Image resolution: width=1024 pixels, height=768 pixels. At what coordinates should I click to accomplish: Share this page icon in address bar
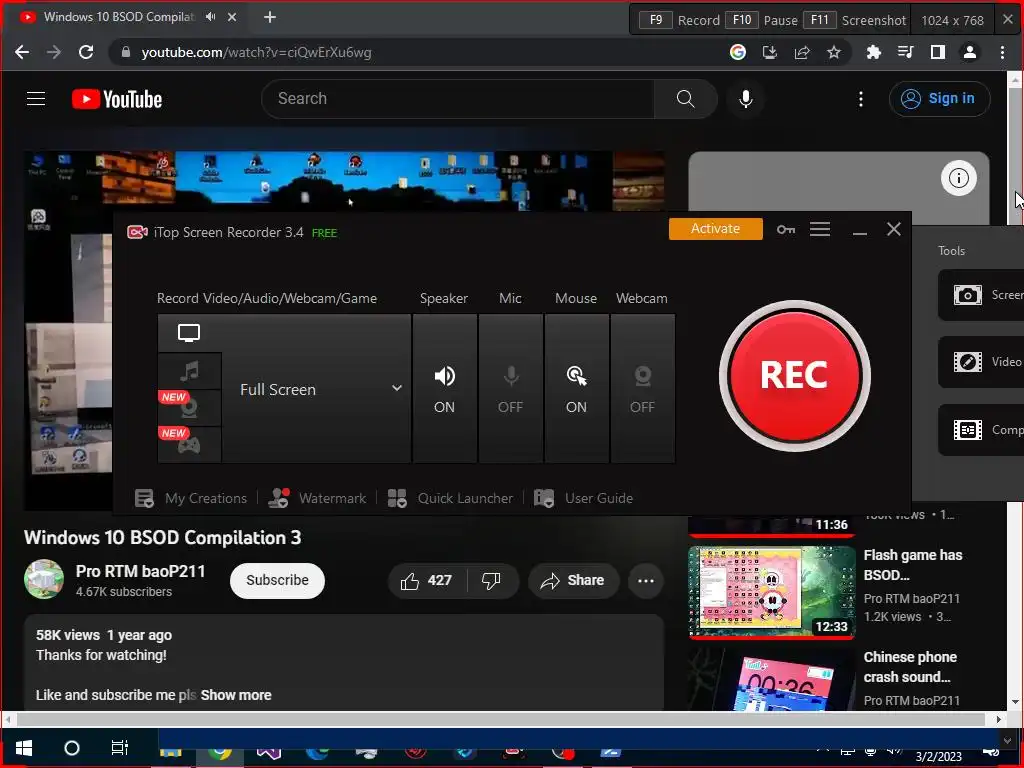[x=802, y=52]
